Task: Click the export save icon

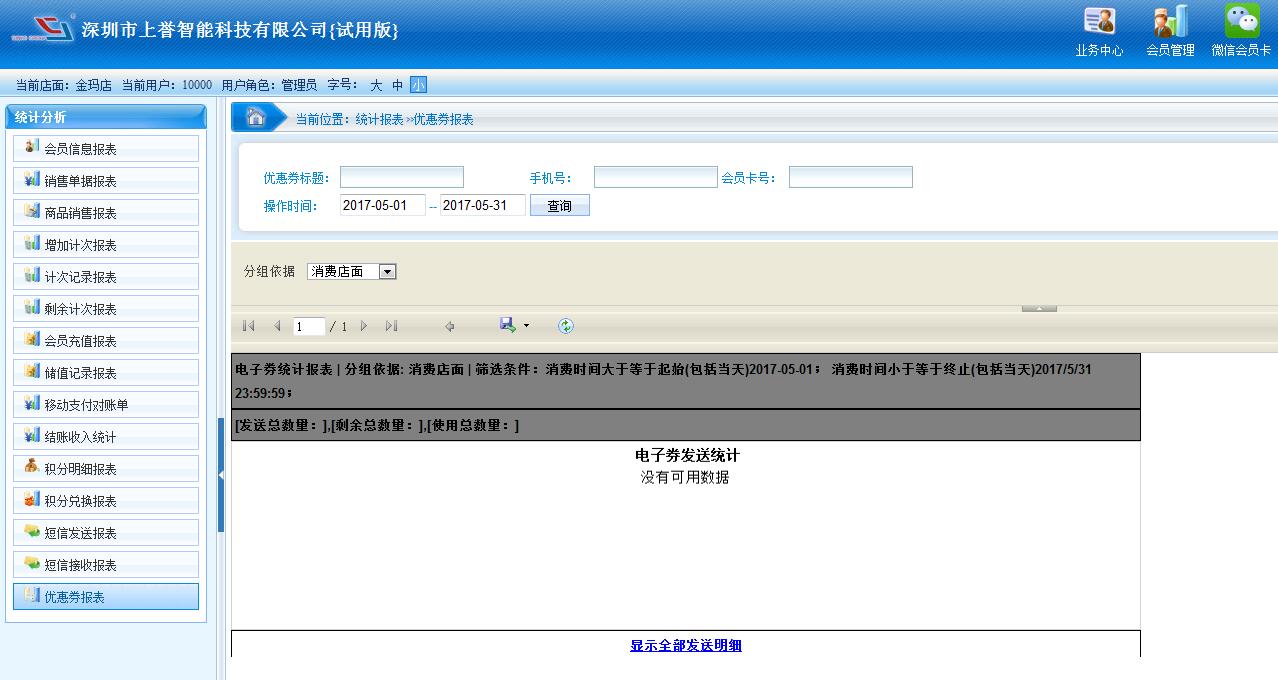Action: pyautogui.click(x=507, y=325)
